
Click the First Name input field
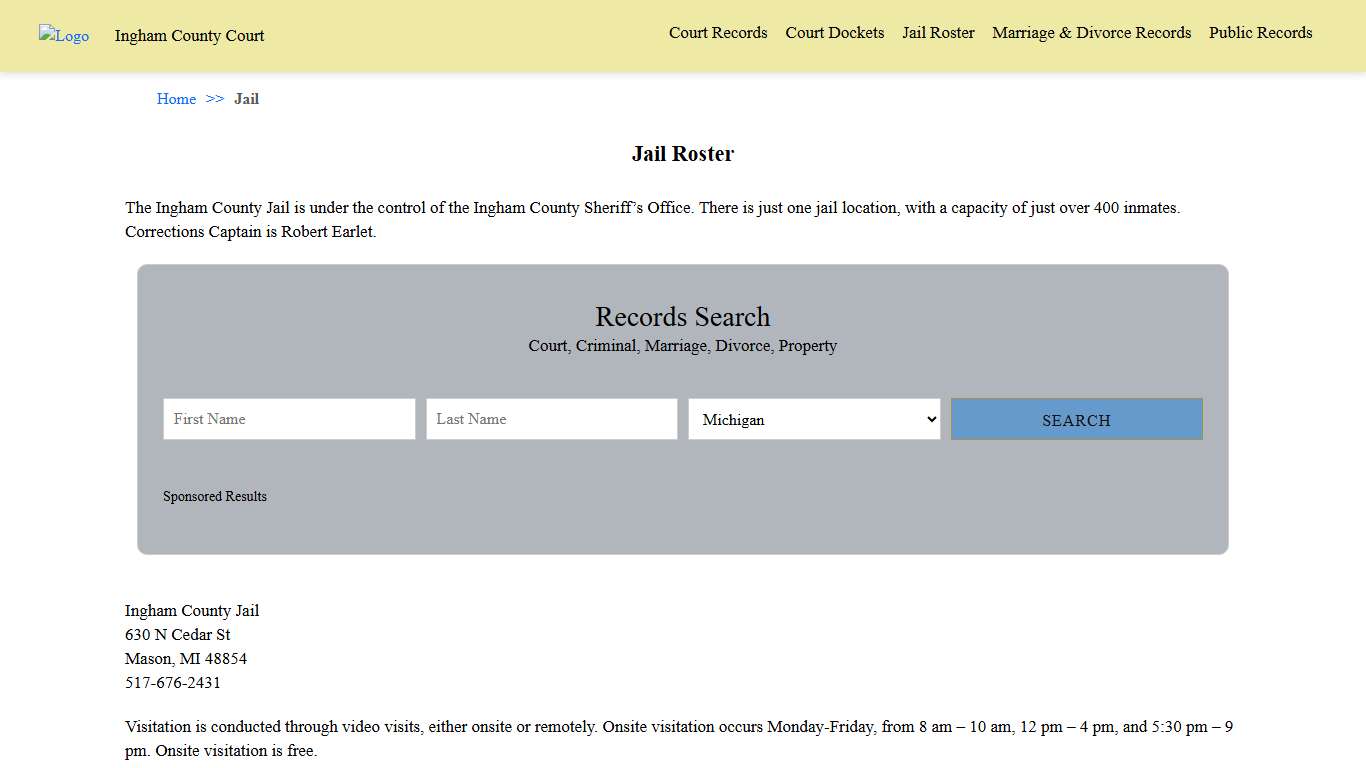(288, 419)
